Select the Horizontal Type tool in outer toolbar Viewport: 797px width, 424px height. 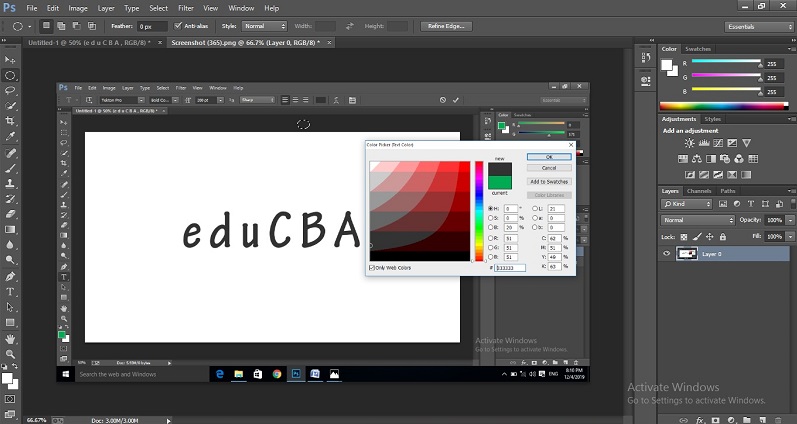[10, 292]
